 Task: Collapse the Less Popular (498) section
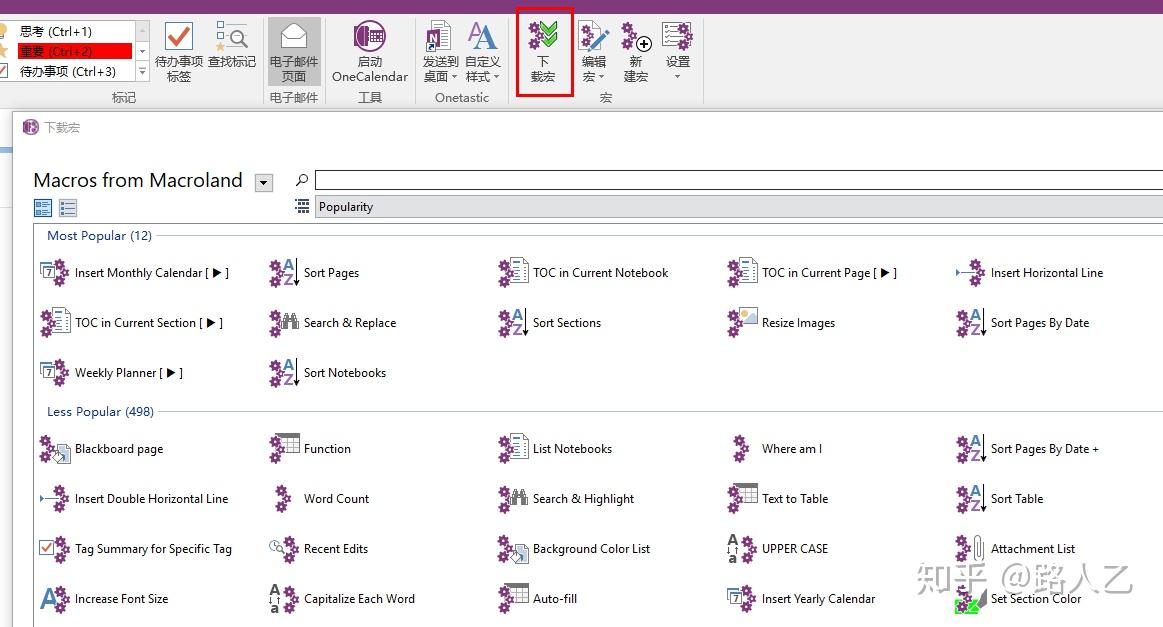pos(98,411)
